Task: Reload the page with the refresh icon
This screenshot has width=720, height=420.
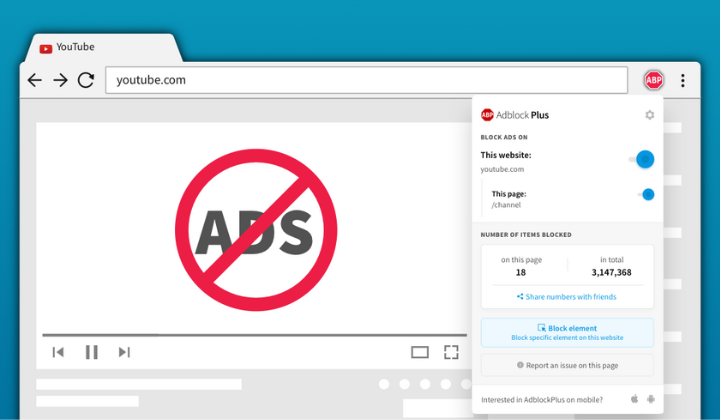Action: [x=86, y=80]
